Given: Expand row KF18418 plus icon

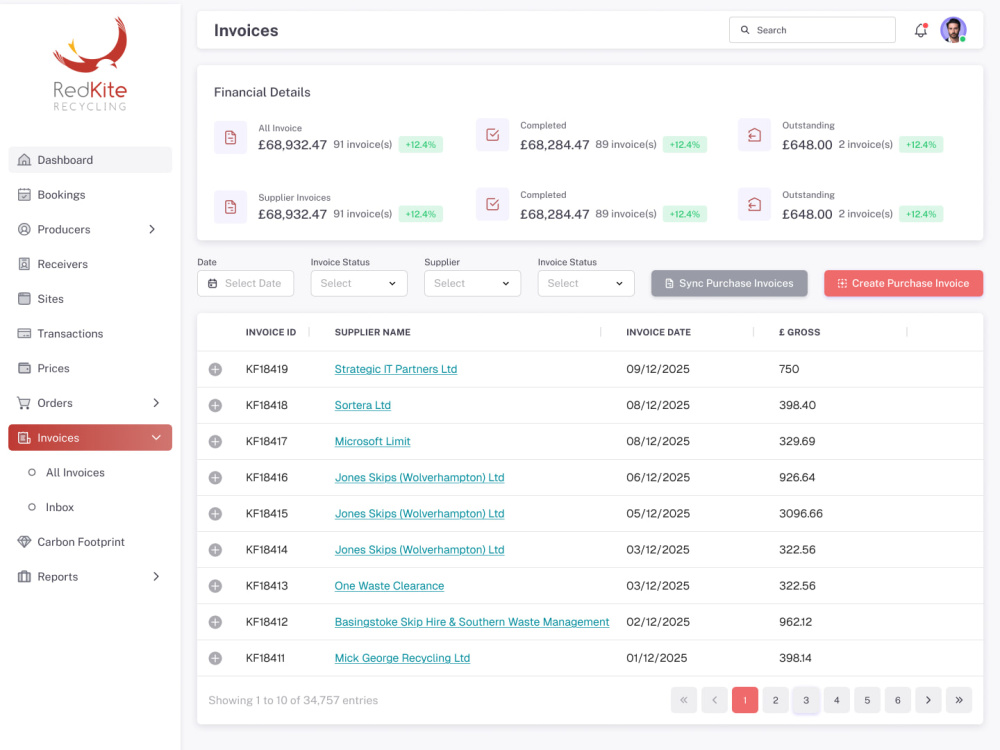Looking at the screenshot, I should [x=216, y=406].
